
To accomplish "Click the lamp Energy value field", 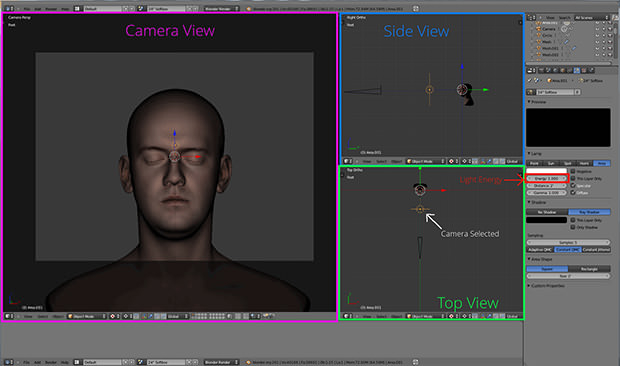I will 547,178.
